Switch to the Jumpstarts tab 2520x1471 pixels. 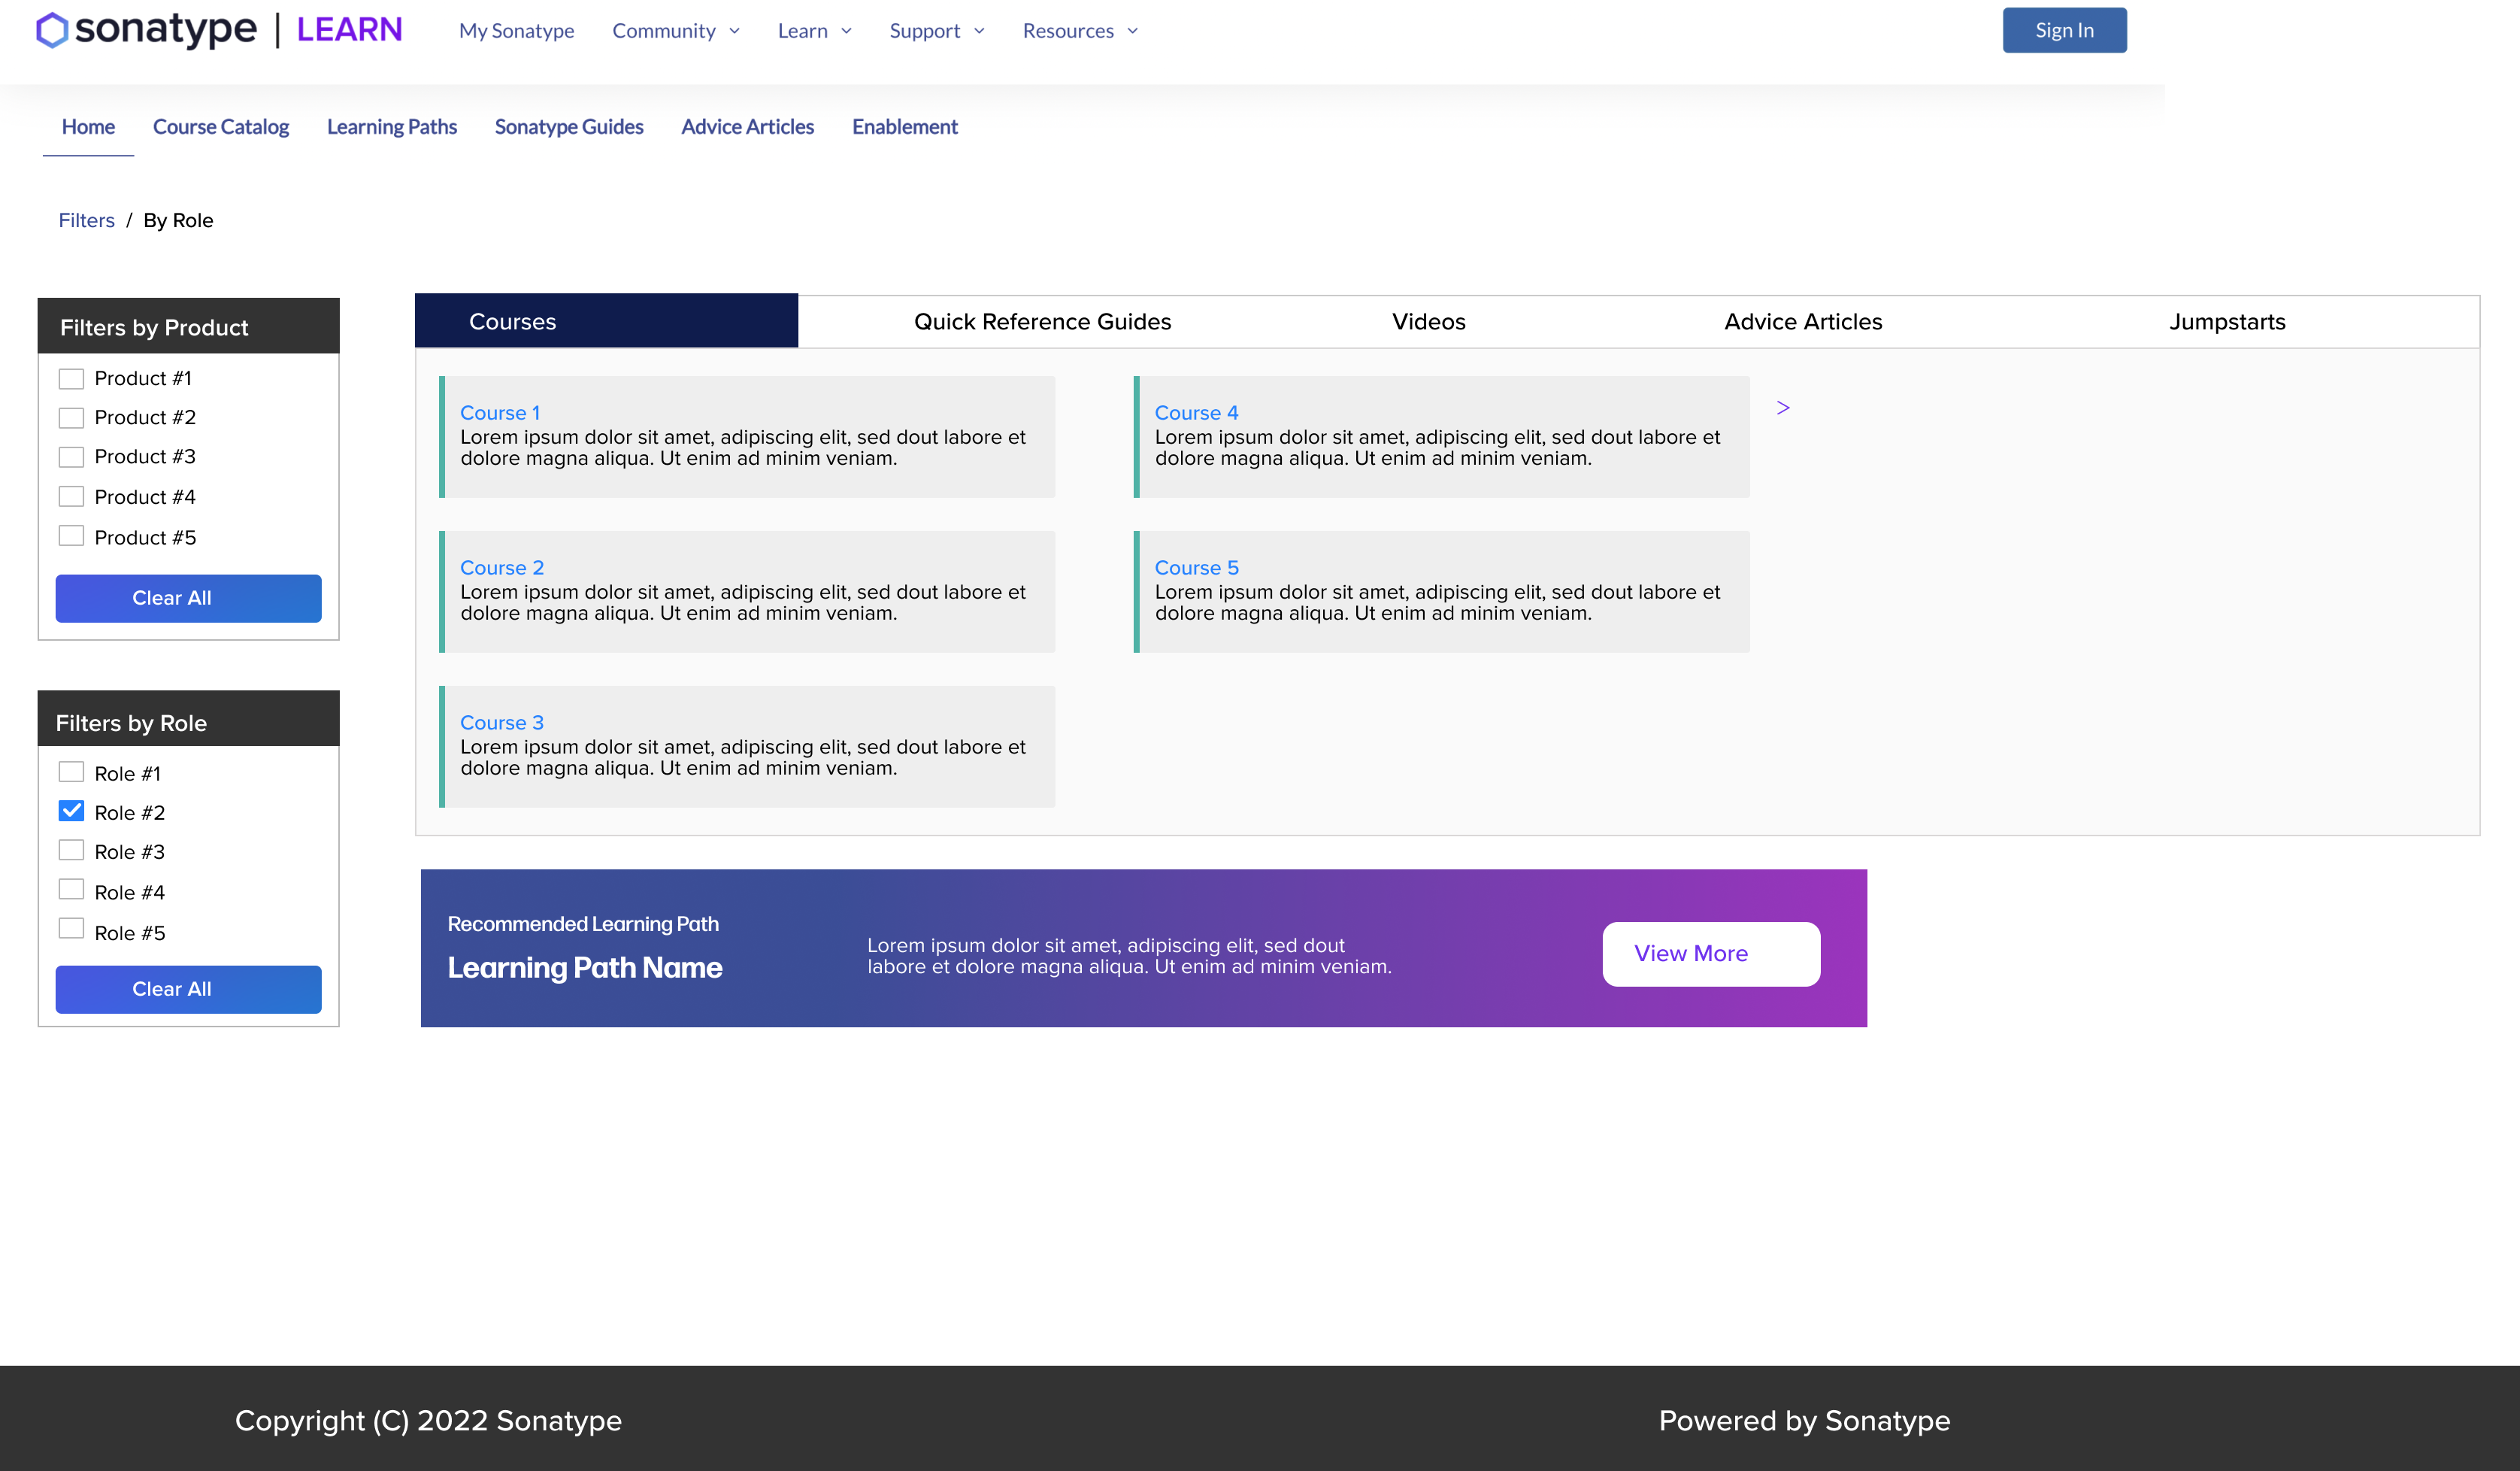[2227, 322]
